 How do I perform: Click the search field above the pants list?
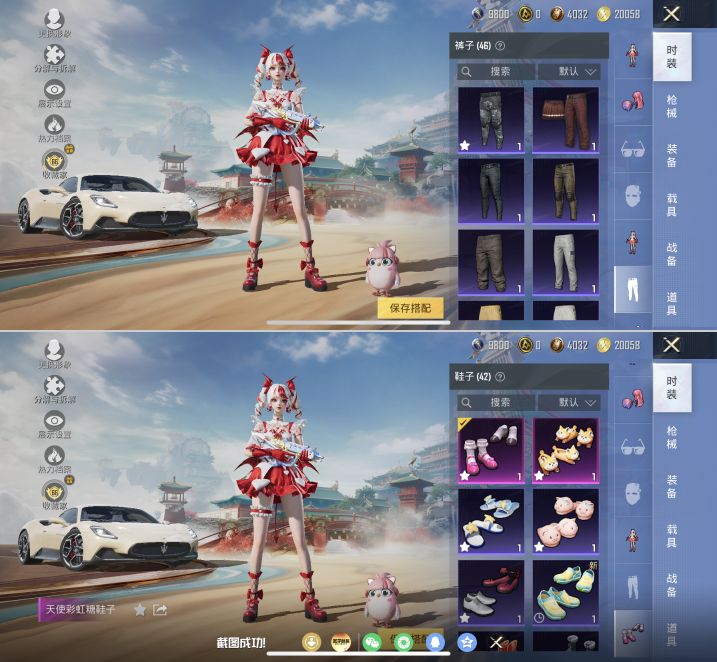pyautogui.click(x=496, y=72)
